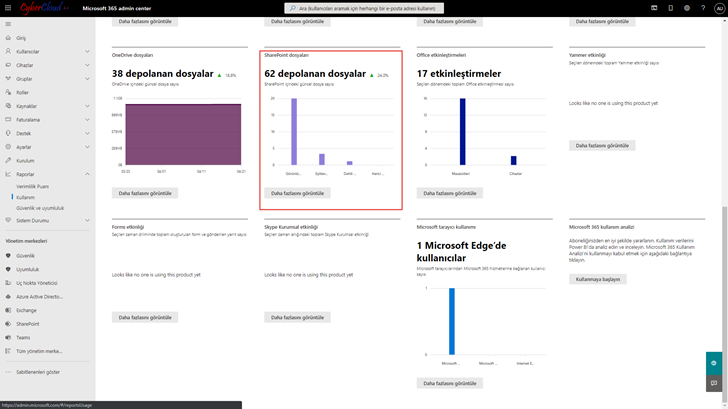Click the Gruplar groups icon
The image size is (728, 409).
pos(8,79)
